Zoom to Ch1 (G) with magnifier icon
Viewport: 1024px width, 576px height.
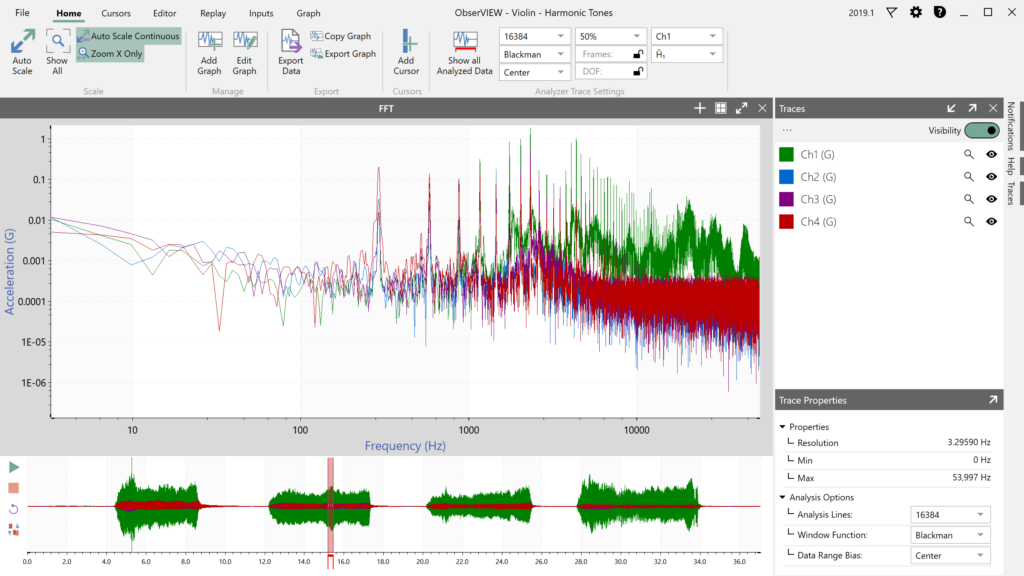point(968,155)
